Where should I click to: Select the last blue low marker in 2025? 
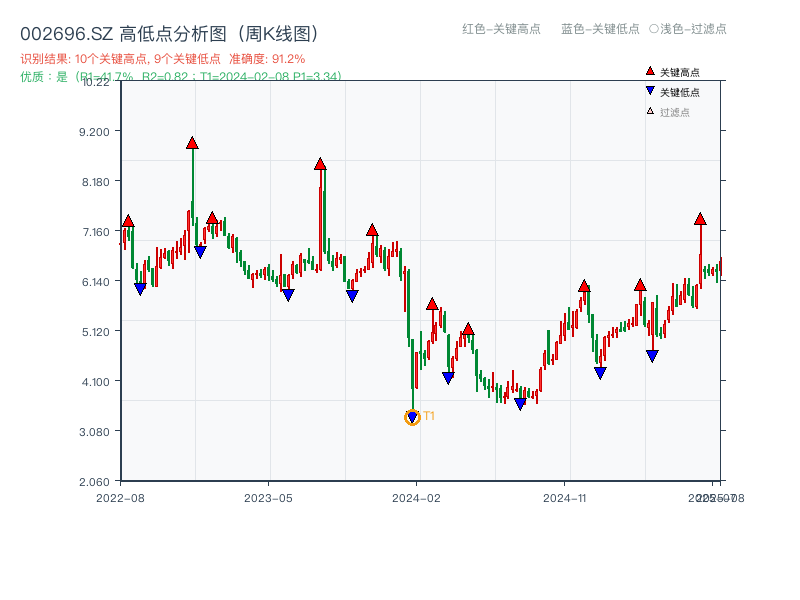(x=652, y=356)
